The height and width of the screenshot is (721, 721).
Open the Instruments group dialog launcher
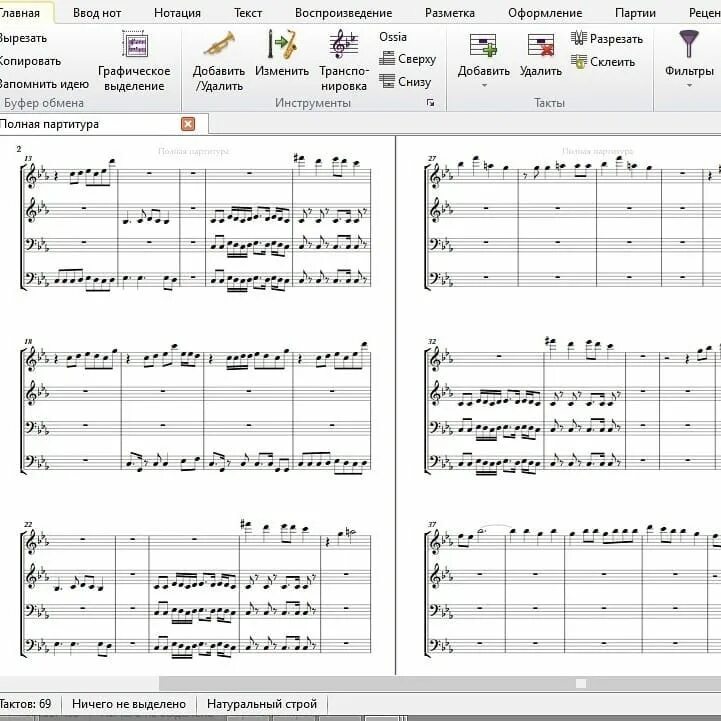(x=431, y=103)
